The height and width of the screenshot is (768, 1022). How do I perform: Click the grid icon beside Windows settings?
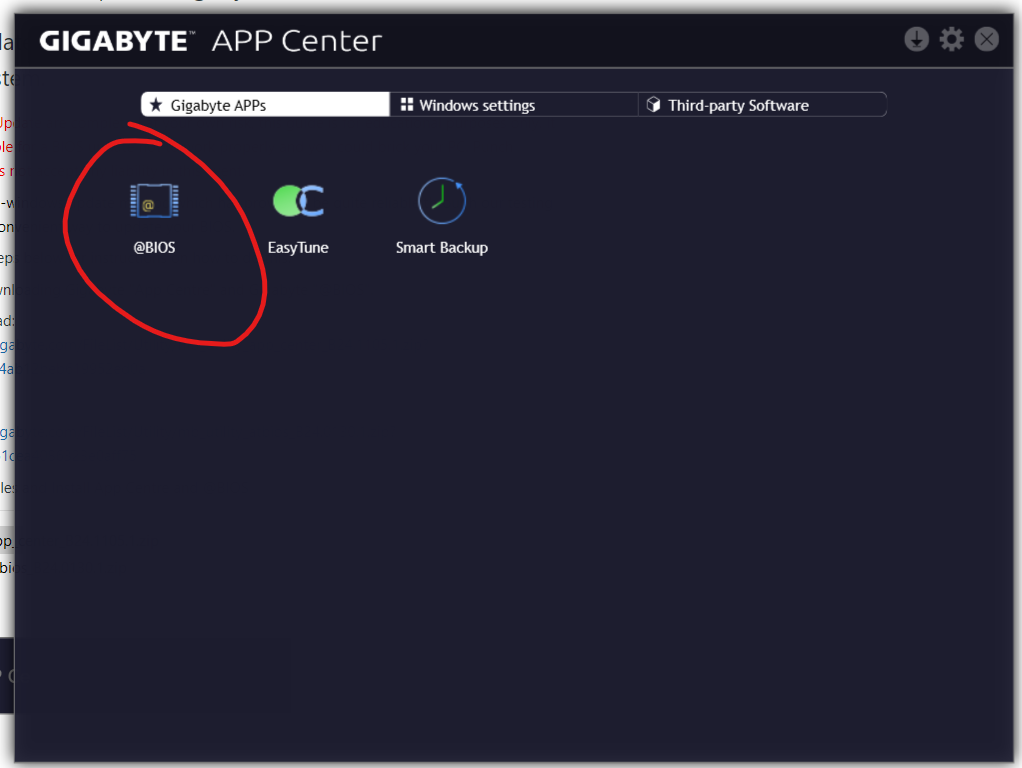click(407, 105)
